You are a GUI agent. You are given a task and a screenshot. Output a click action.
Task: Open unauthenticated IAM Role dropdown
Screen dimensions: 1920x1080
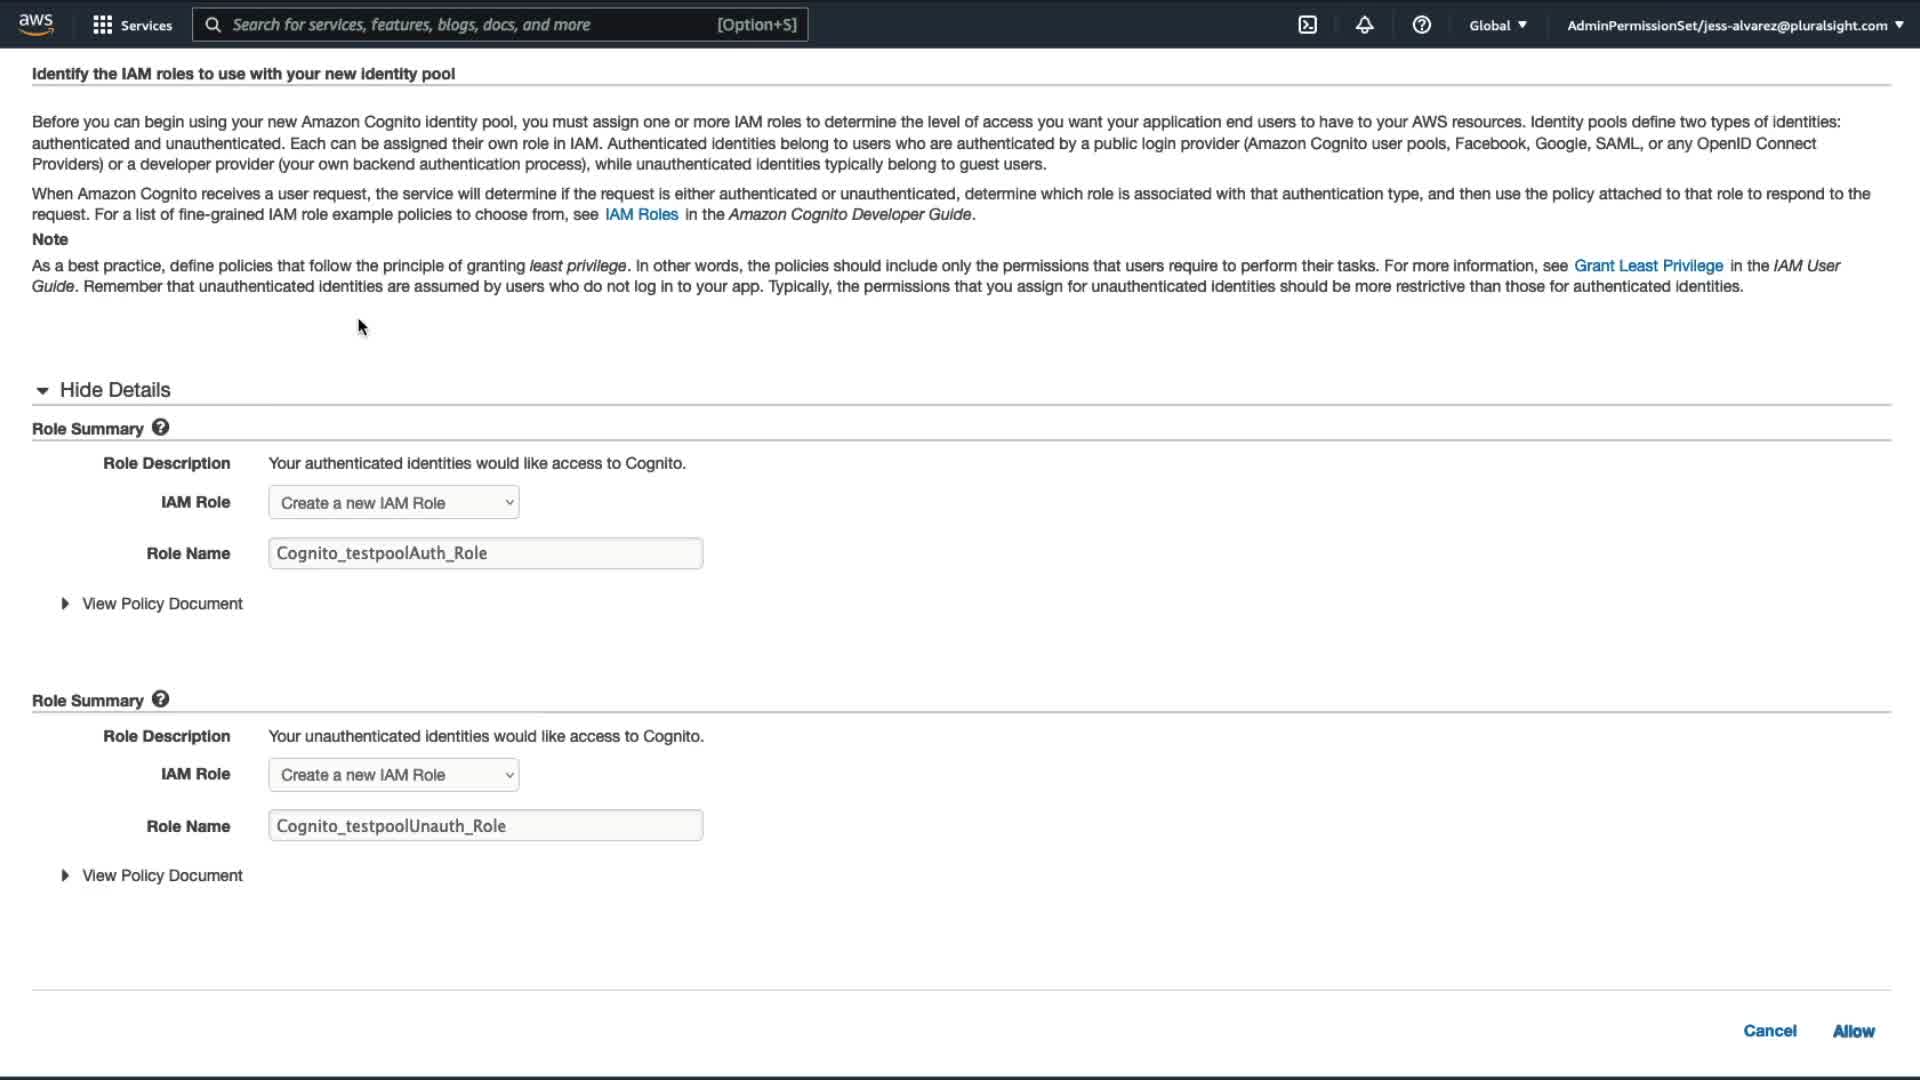click(x=393, y=775)
